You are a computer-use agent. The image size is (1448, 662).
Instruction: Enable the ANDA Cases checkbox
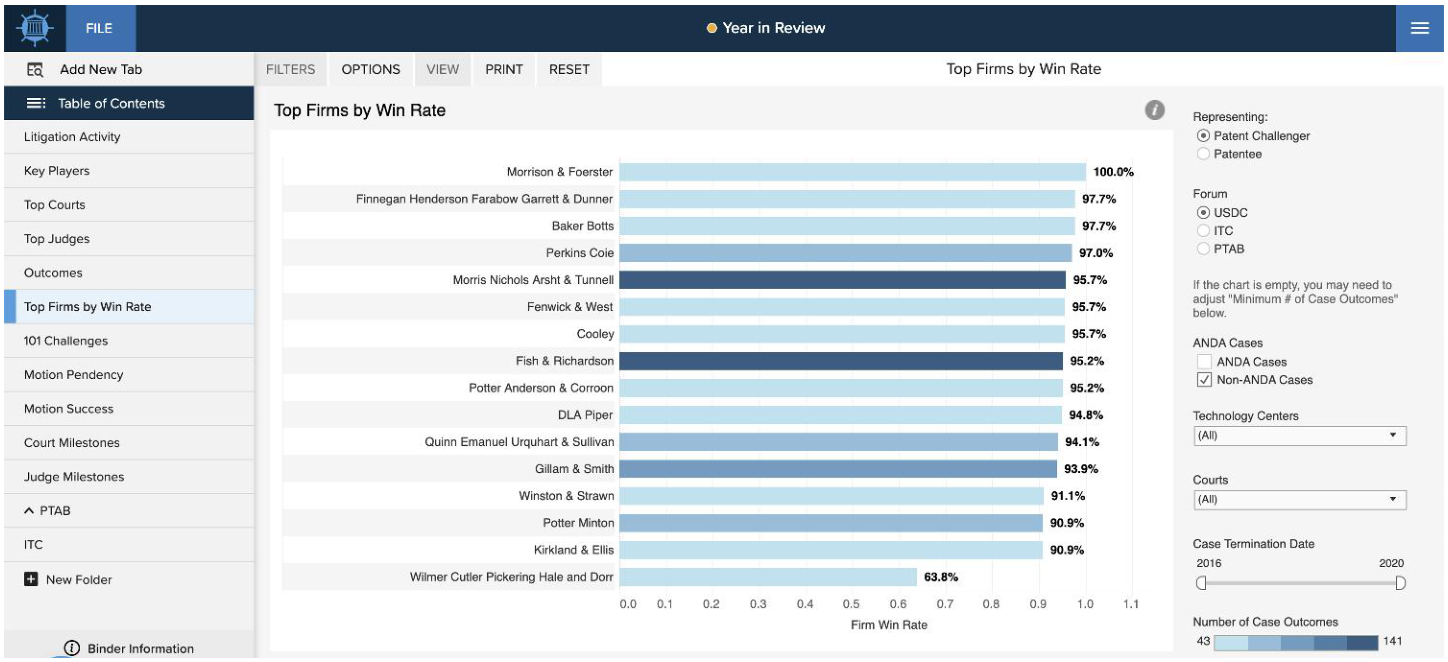click(1204, 362)
